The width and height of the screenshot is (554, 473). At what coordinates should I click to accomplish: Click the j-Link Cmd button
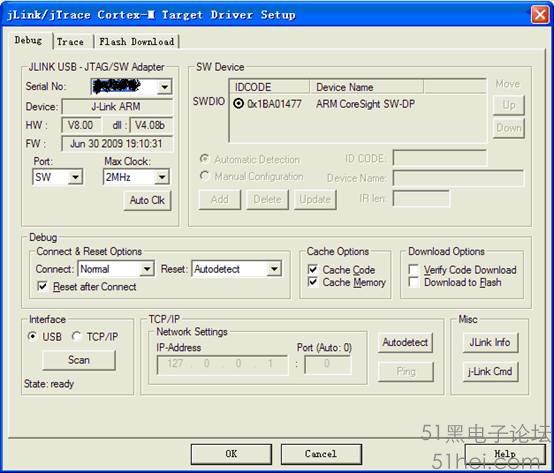490,371
